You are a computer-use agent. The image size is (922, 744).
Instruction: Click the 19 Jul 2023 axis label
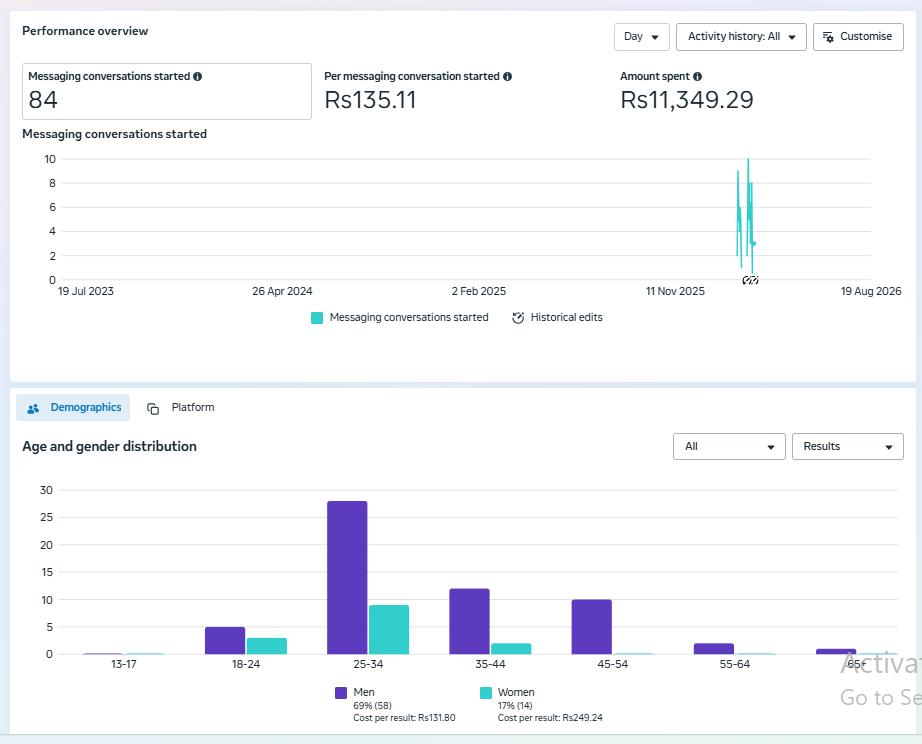pos(86,291)
